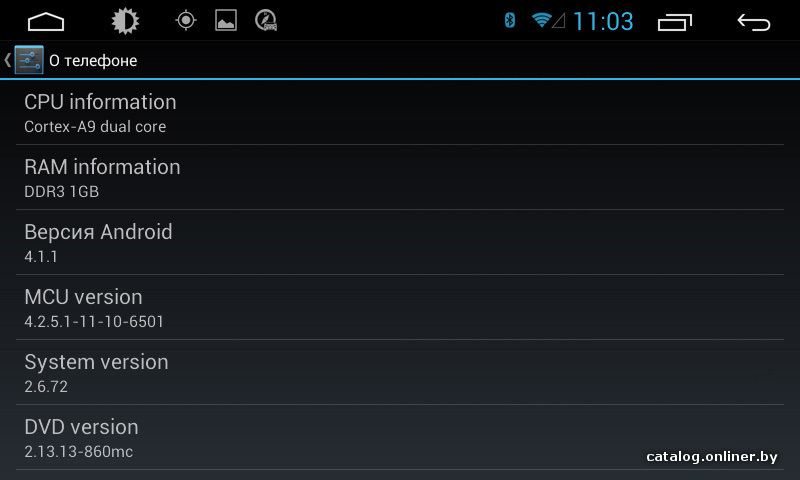Tap the mobile signal strength indicator
The width and height of the screenshot is (800, 480).
pyautogui.click(x=559, y=21)
